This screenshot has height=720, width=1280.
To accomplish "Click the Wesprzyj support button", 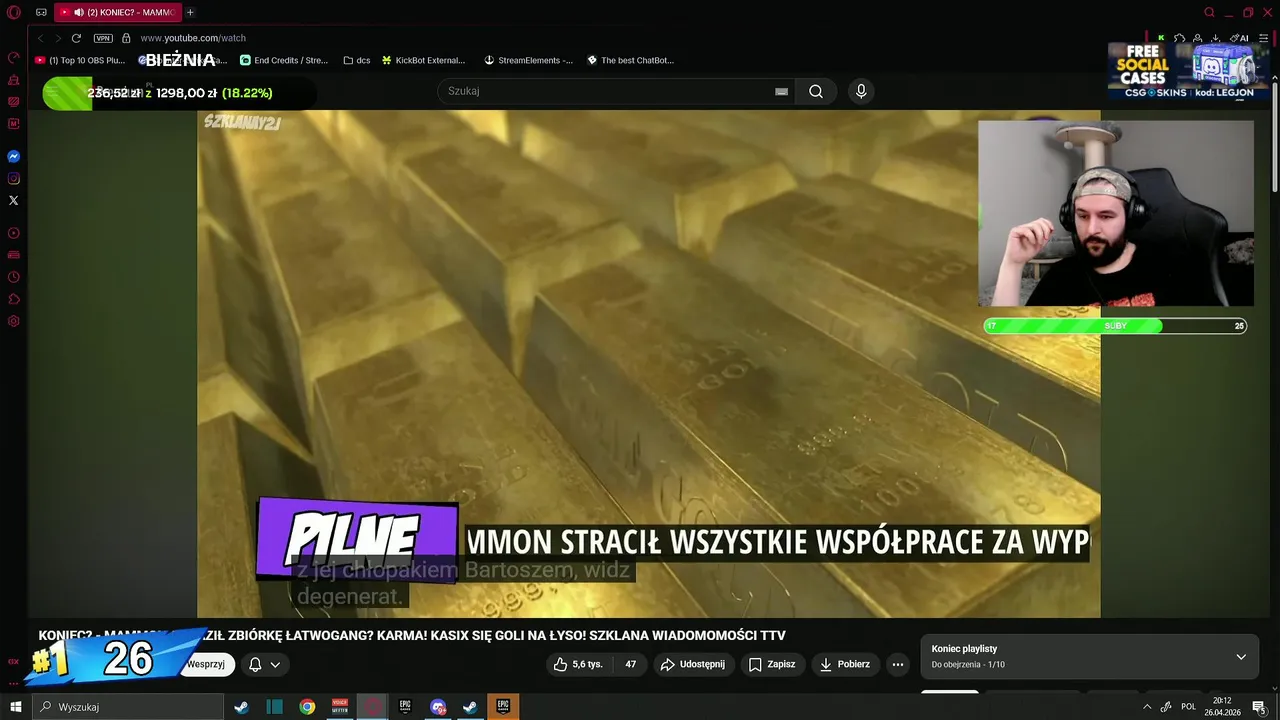I will [206, 664].
